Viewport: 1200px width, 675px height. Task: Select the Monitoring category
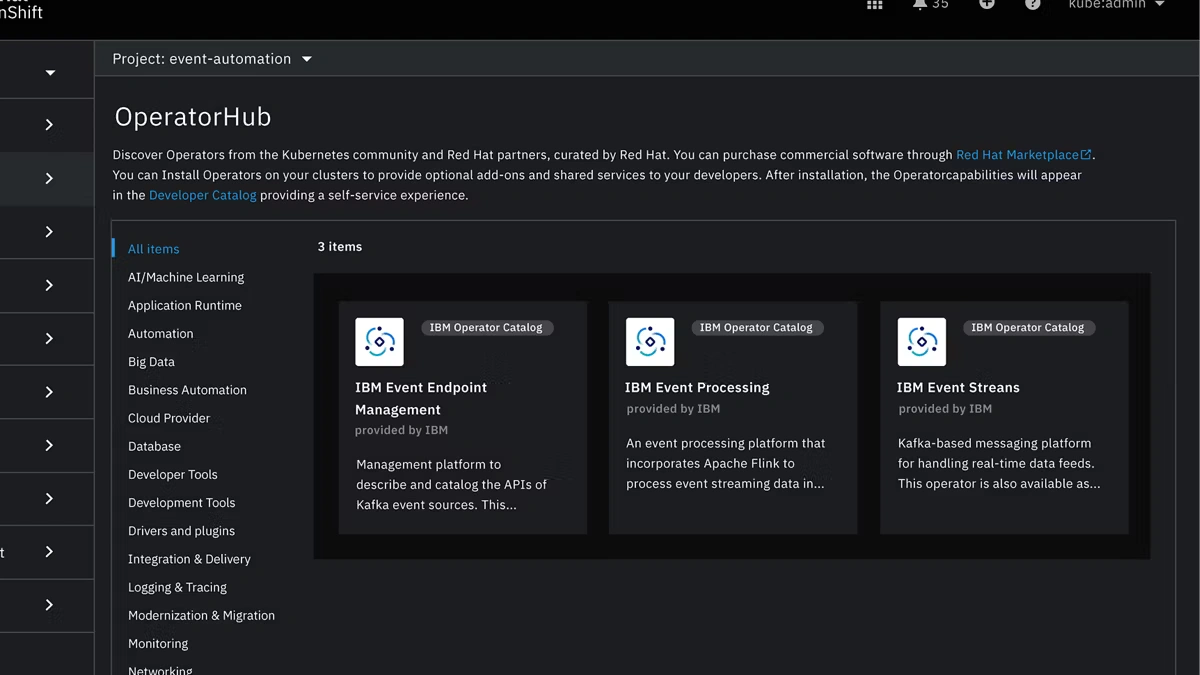click(158, 643)
